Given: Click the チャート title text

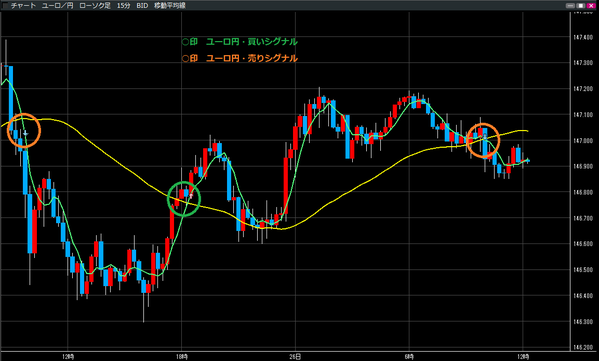Looking at the screenshot, I should [23, 6].
